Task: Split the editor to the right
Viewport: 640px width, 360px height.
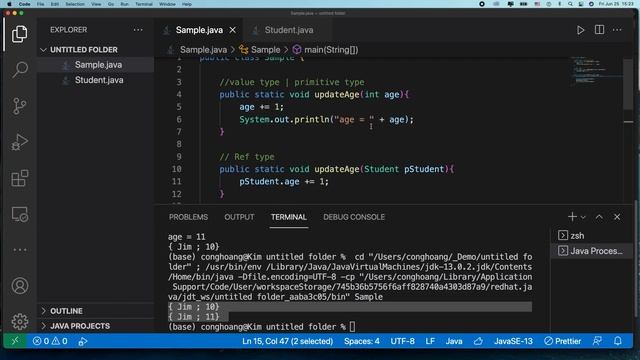Action: (x=599, y=30)
